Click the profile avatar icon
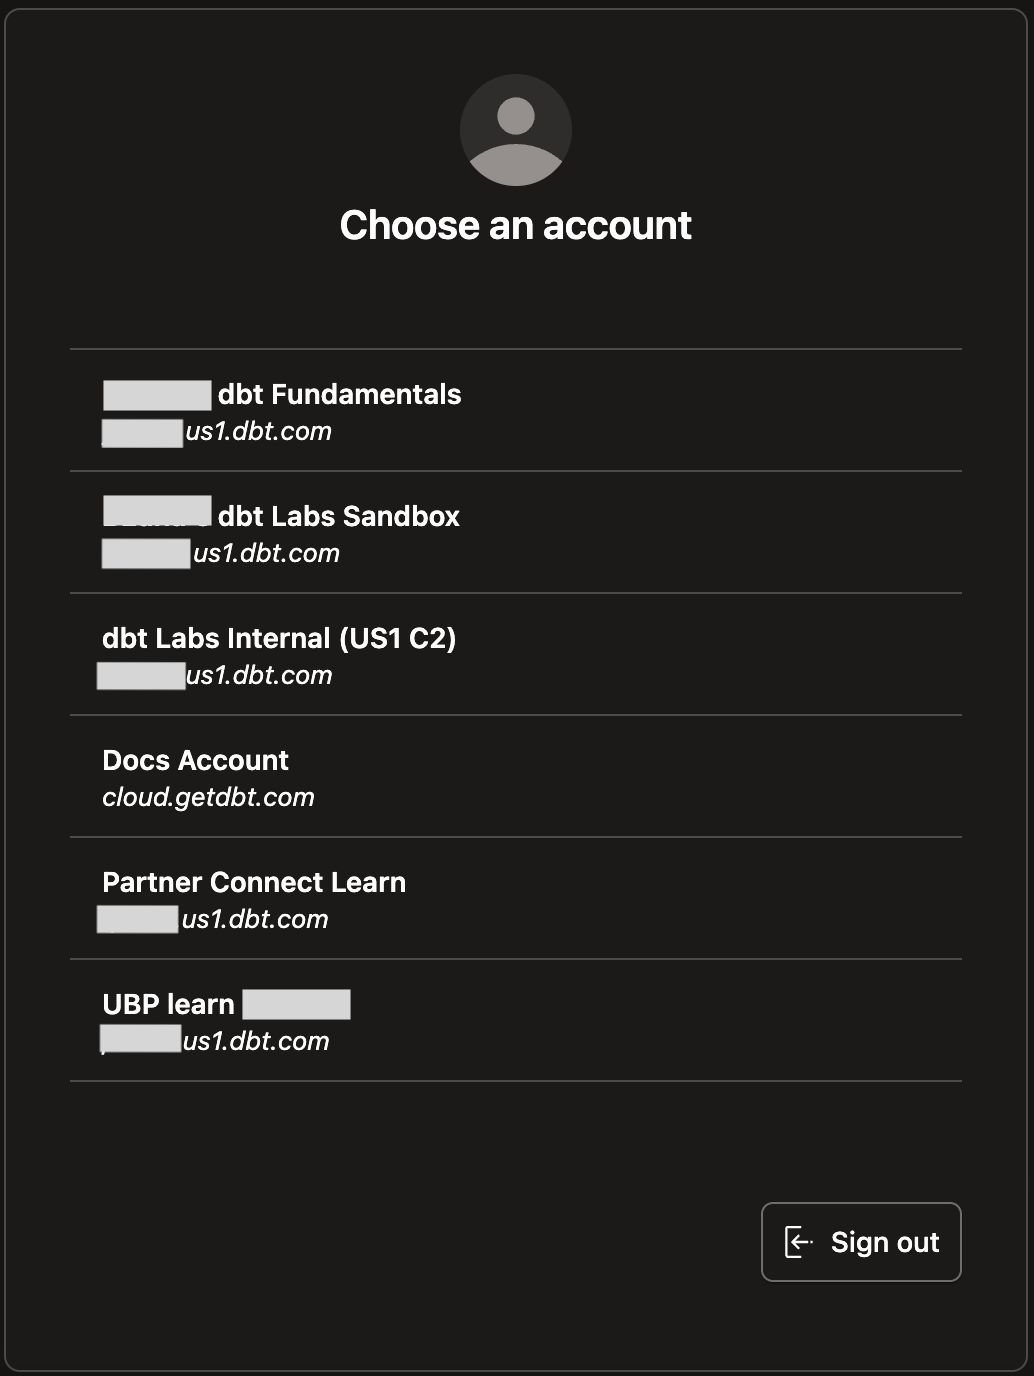The height and width of the screenshot is (1376, 1034). 516,130
